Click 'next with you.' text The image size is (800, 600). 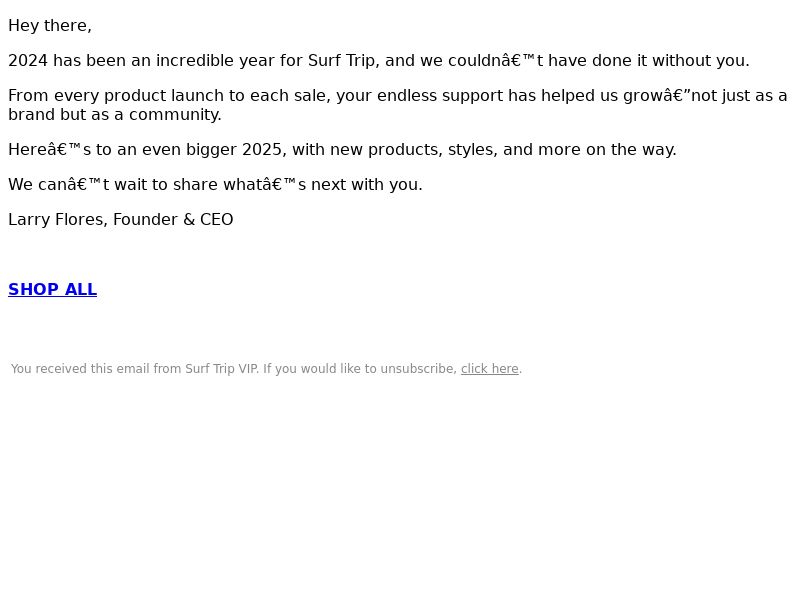[x=367, y=184]
